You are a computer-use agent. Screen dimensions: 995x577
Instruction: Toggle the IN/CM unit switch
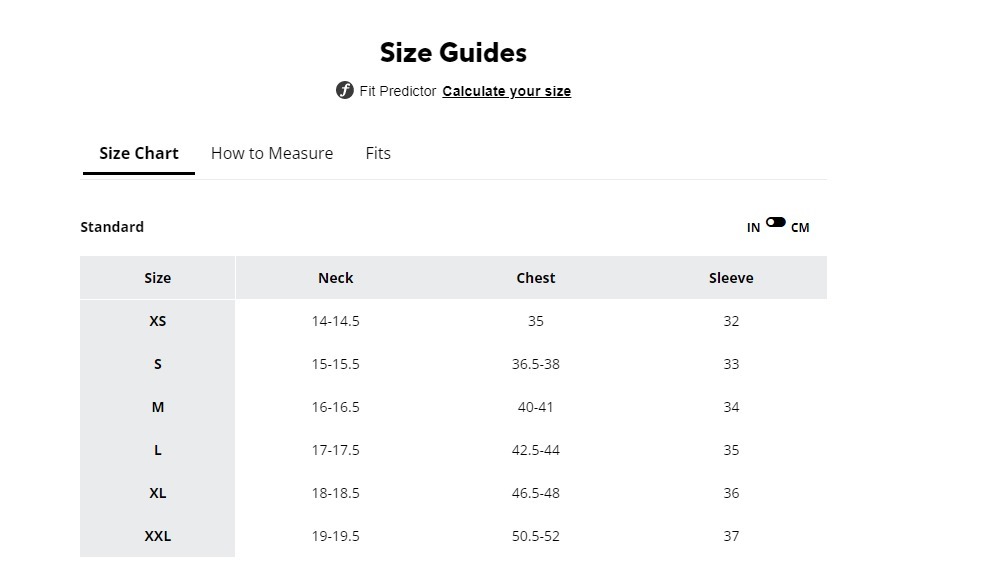point(776,223)
